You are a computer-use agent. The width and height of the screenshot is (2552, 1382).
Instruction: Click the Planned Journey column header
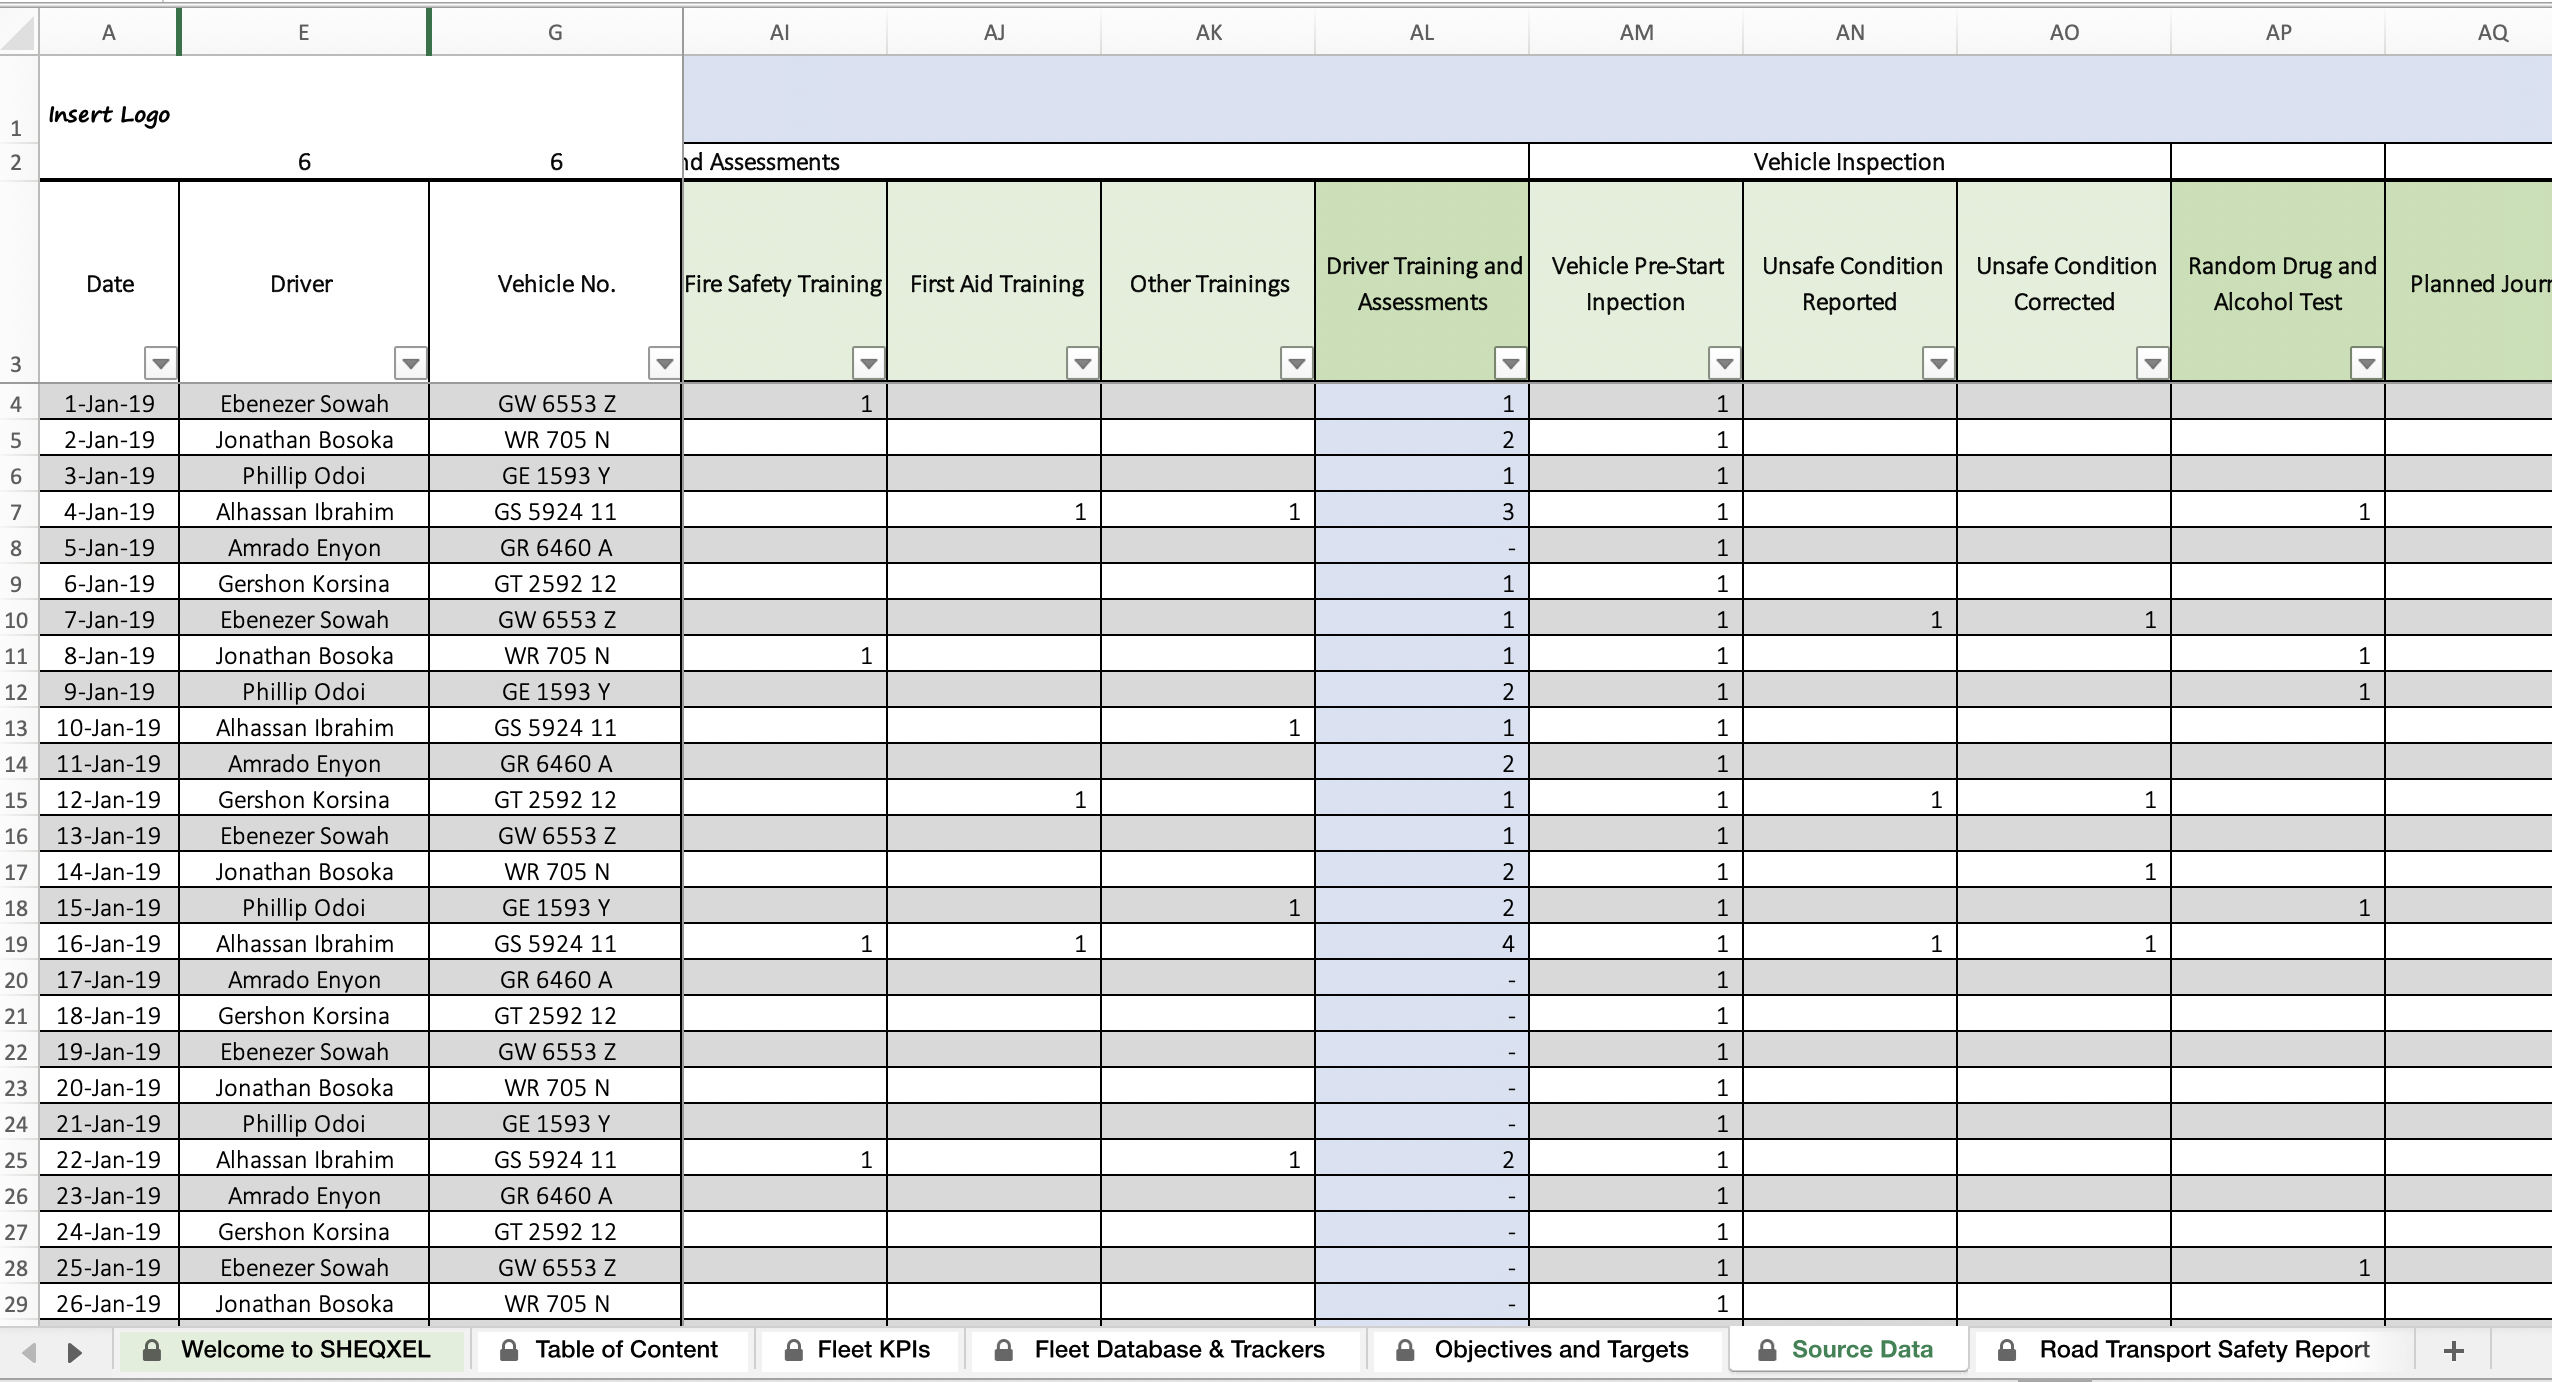pyautogui.click(x=2469, y=283)
